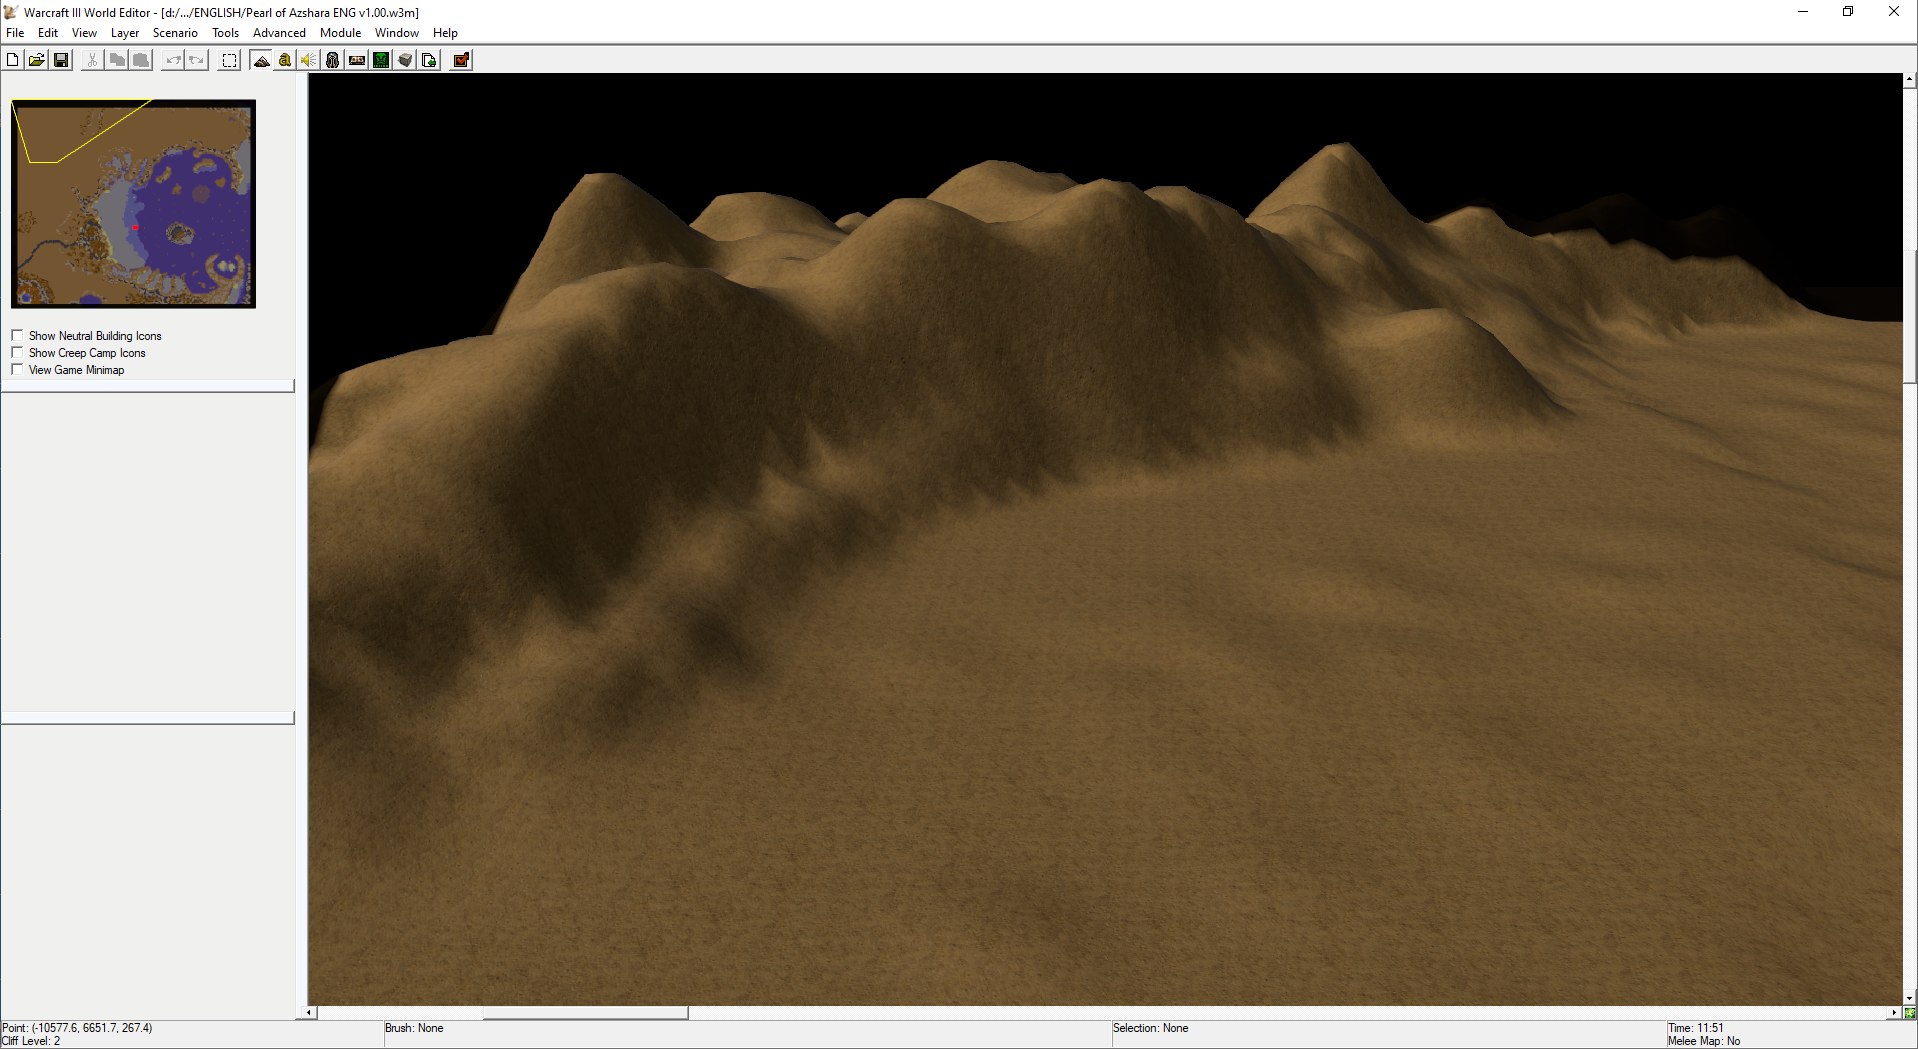Click the viewport scroll right arrow
The width and height of the screenshot is (1918, 1049).
(x=1893, y=1013)
